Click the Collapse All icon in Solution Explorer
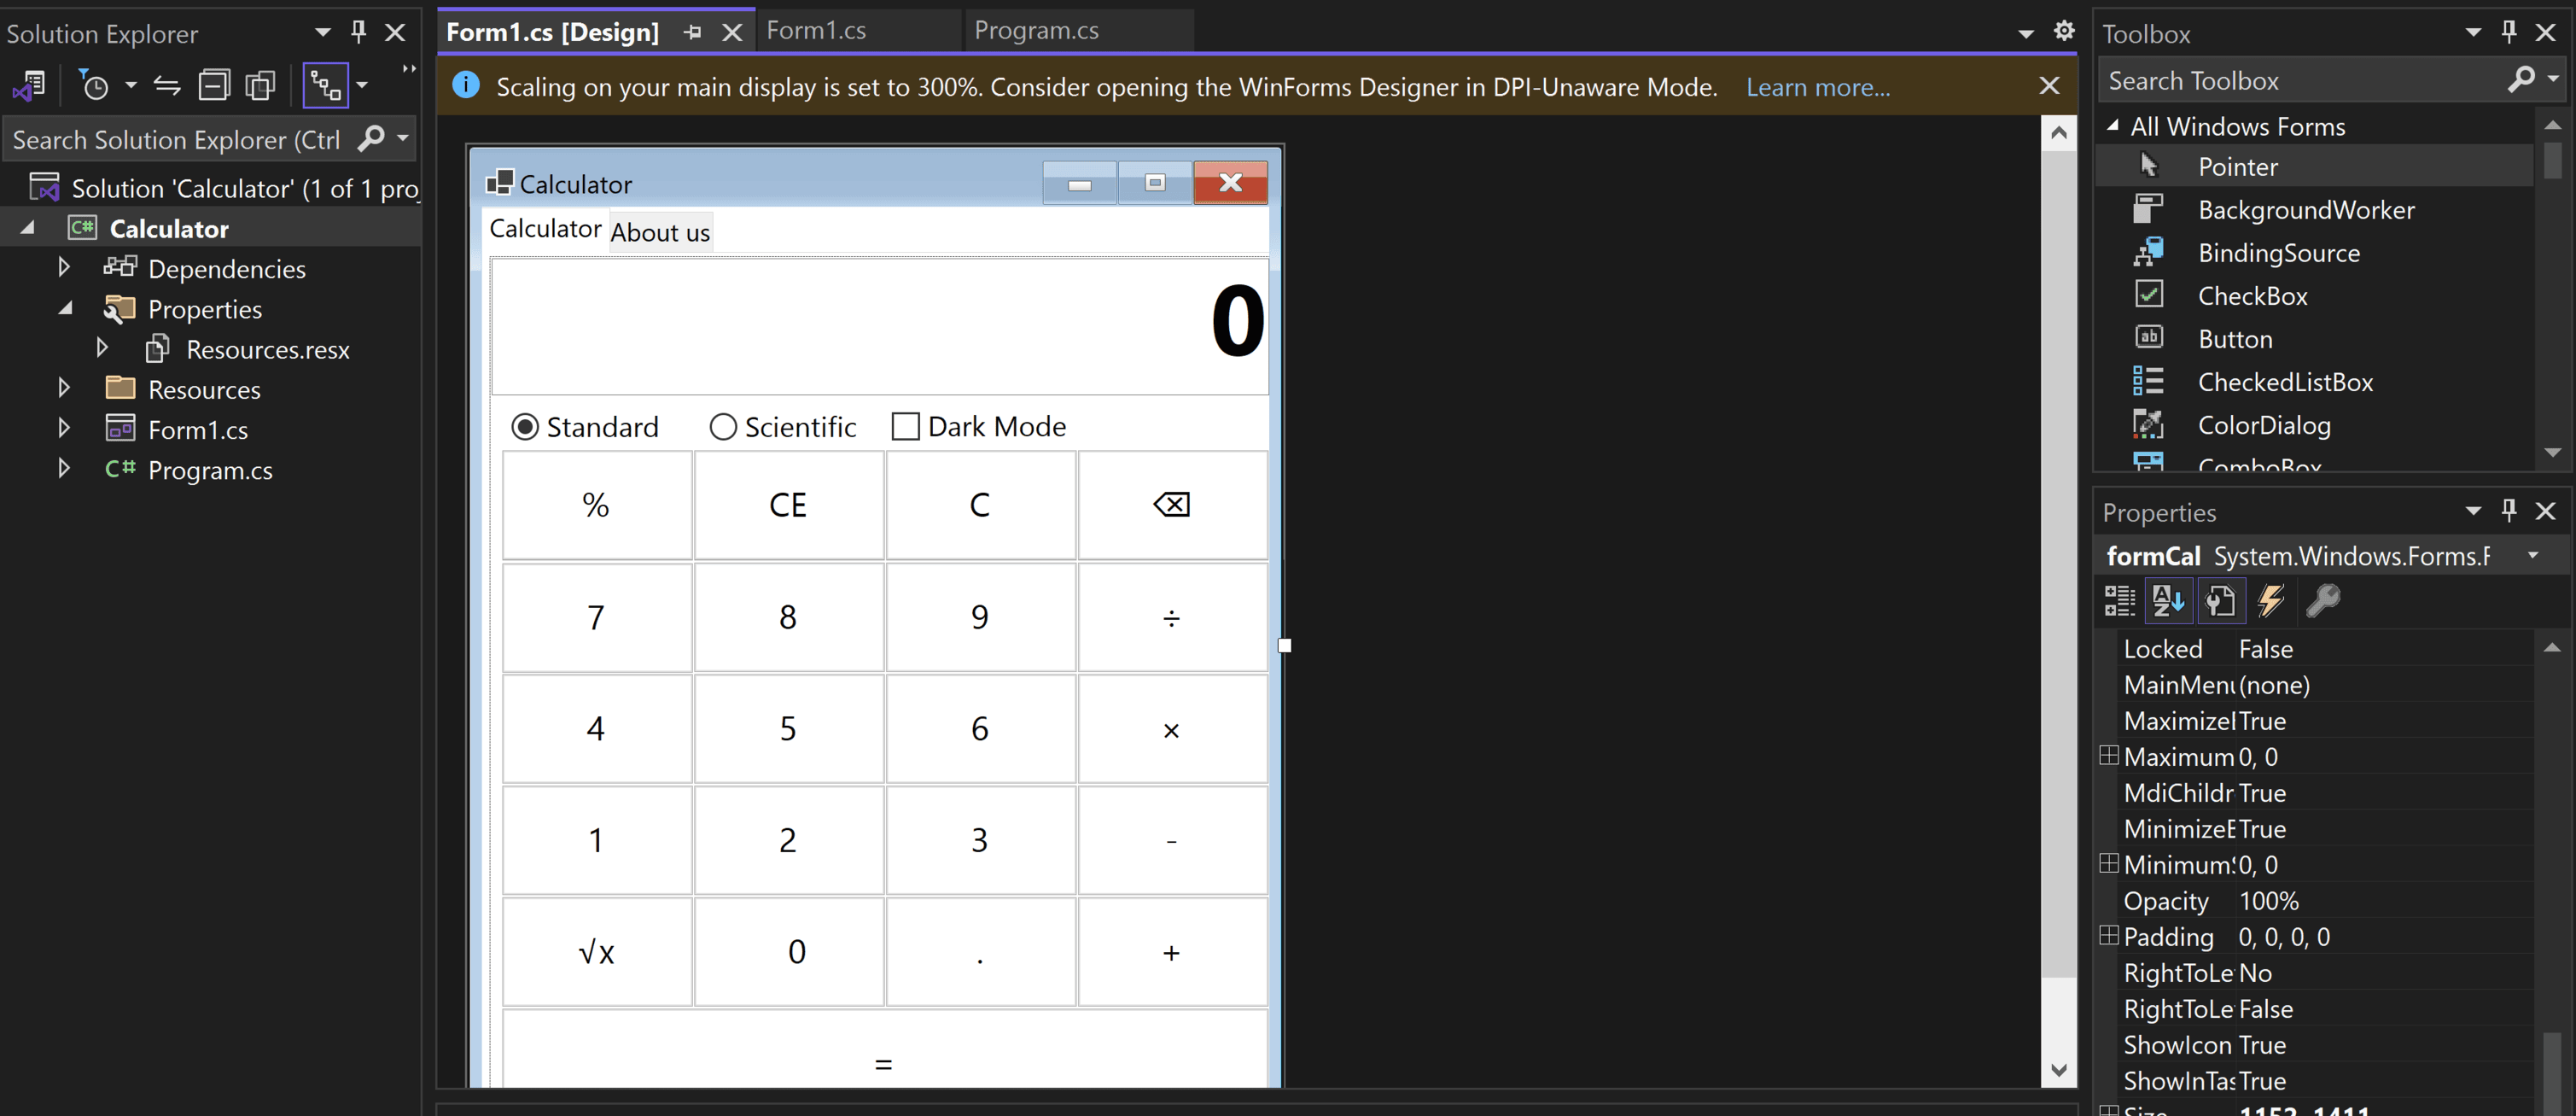 click(x=214, y=86)
